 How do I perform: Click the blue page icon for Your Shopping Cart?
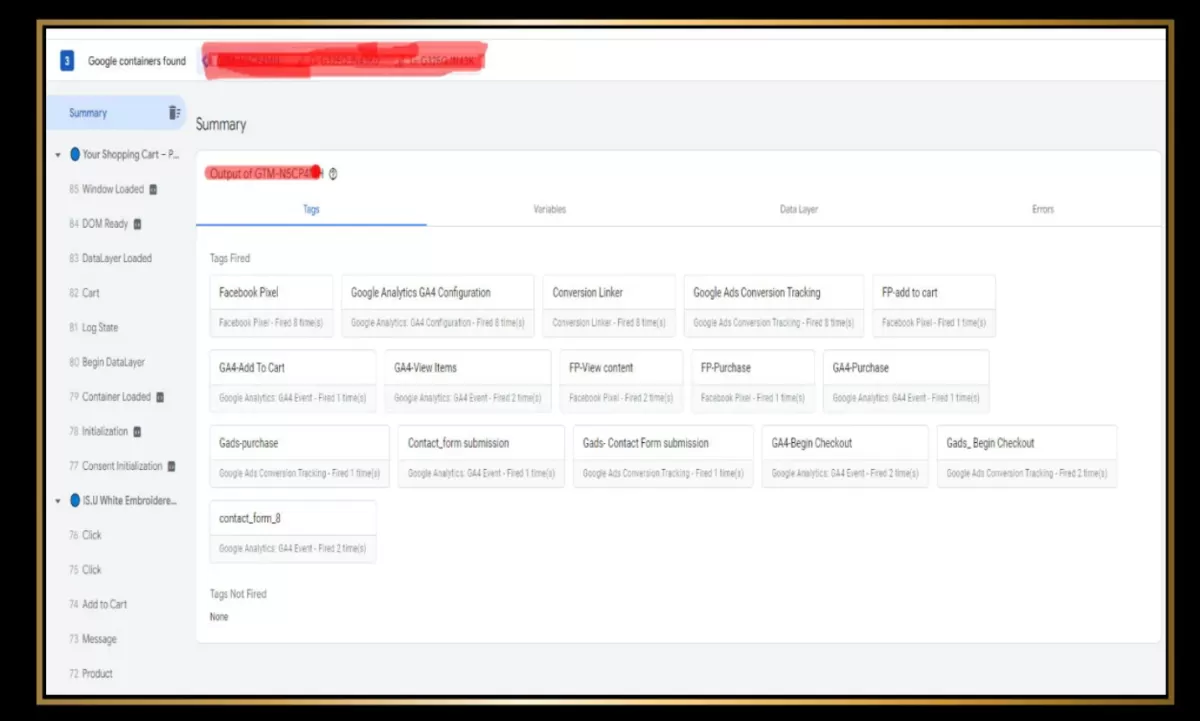(x=75, y=155)
